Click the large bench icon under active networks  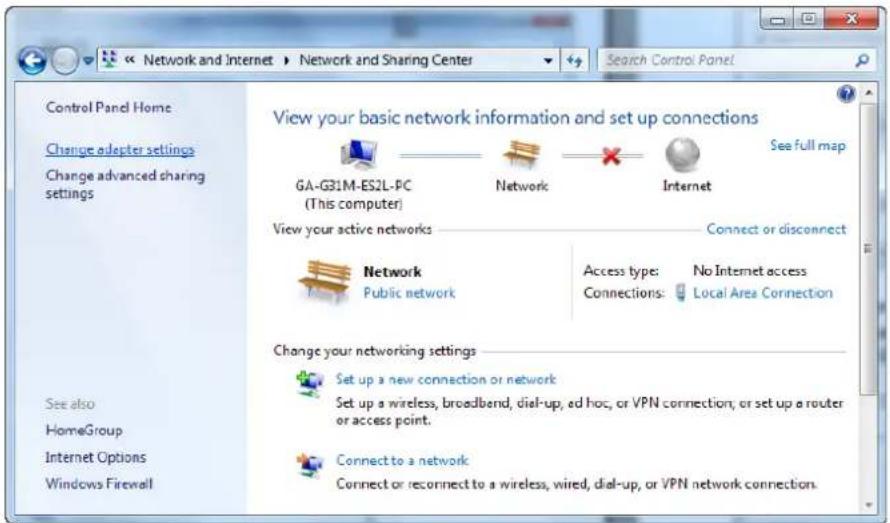pos(325,282)
